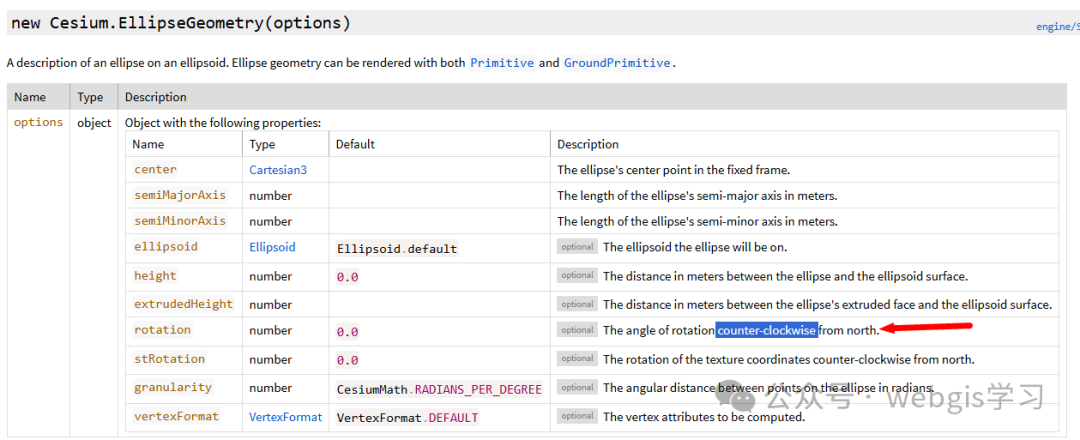Click the texture coordinates rotation description
Viewport: 1080px width, 440px height.
click(789, 359)
